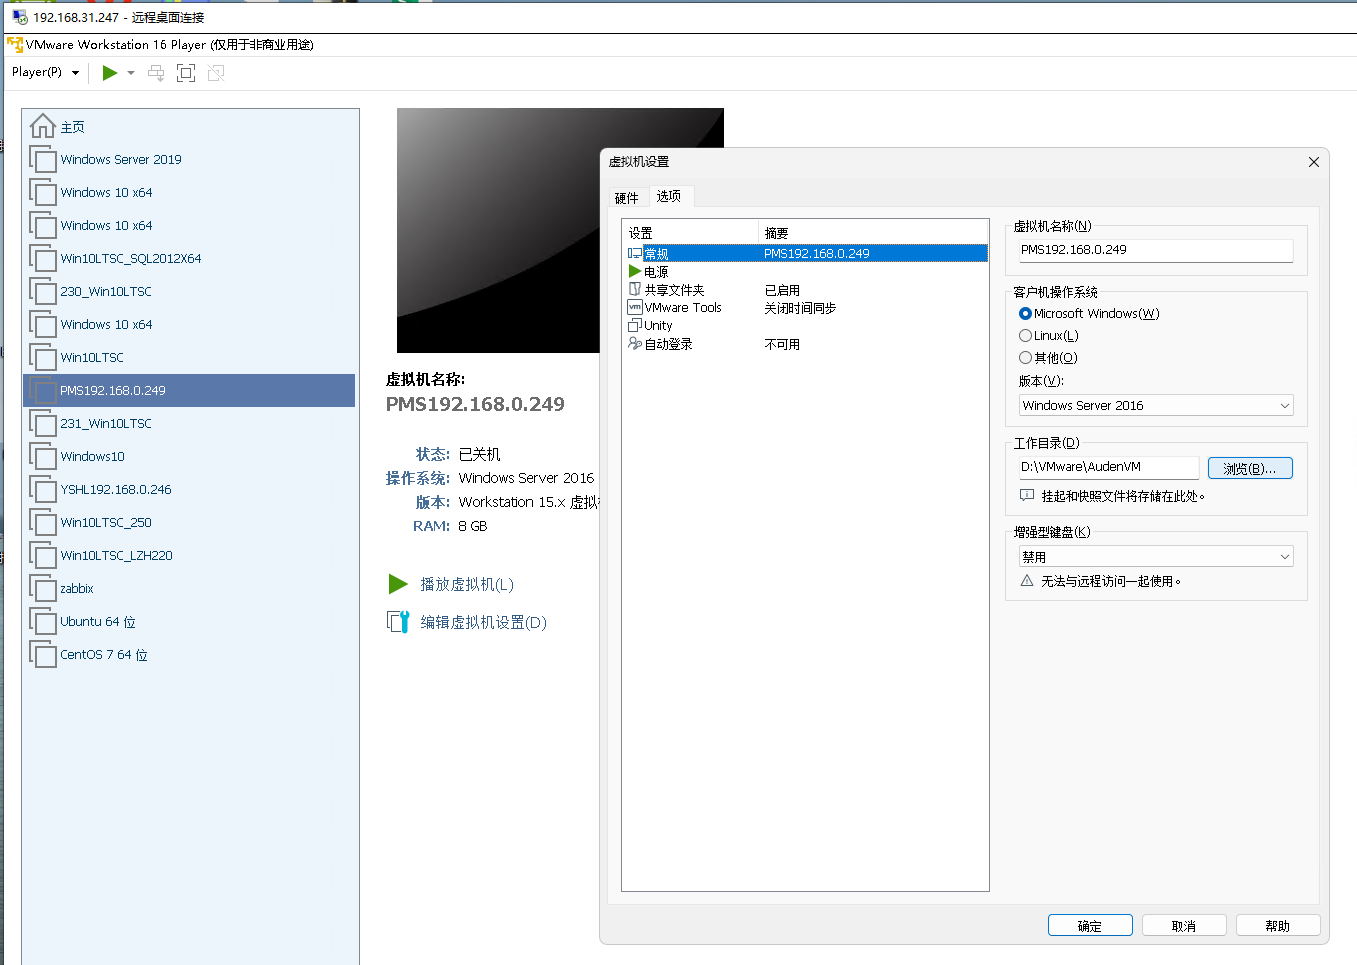
Task: Choose the Linux guest OS radio button
Action: coord(1025,336)
